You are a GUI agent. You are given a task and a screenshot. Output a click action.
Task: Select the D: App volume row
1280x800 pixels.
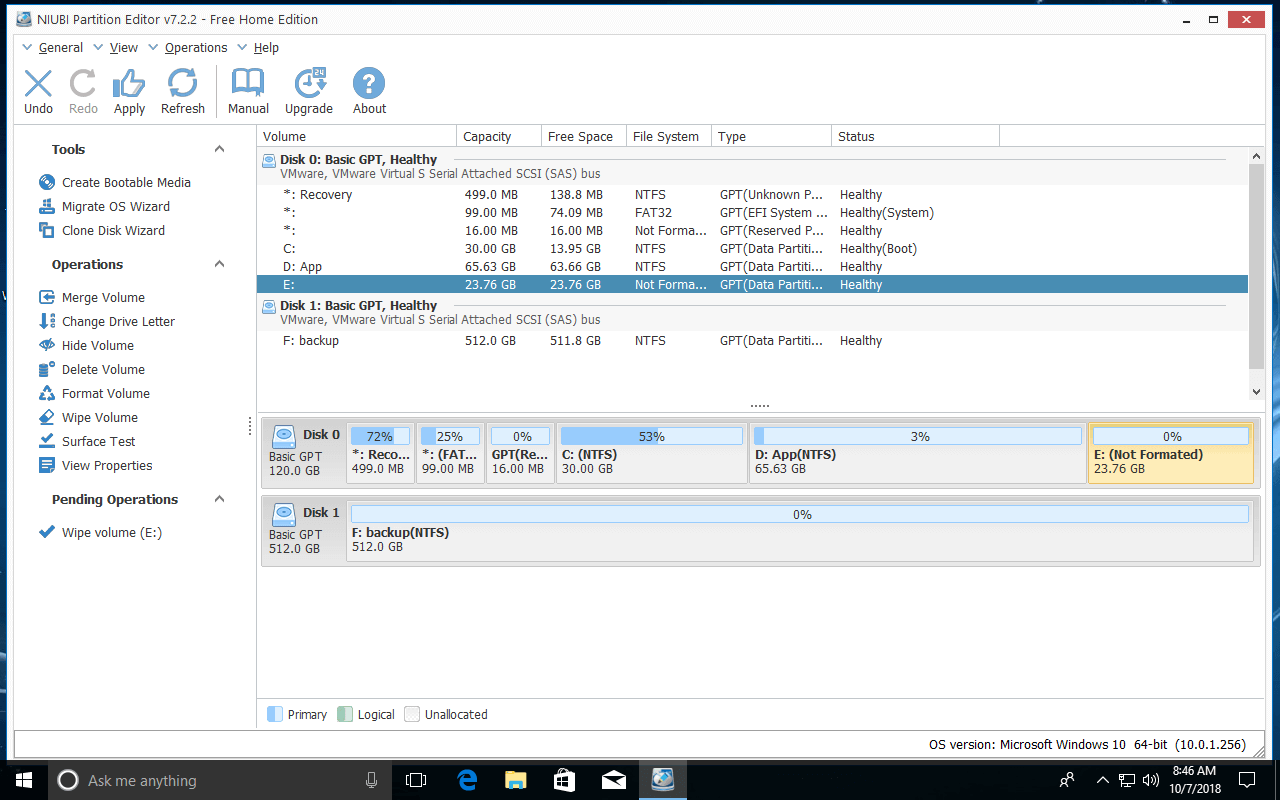752,267
